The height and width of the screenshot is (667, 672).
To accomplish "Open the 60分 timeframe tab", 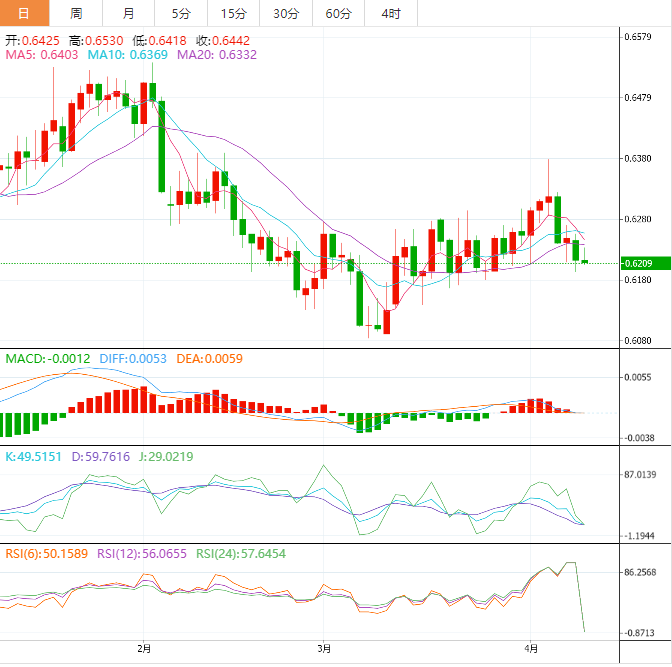I will [x=338, y=14].
